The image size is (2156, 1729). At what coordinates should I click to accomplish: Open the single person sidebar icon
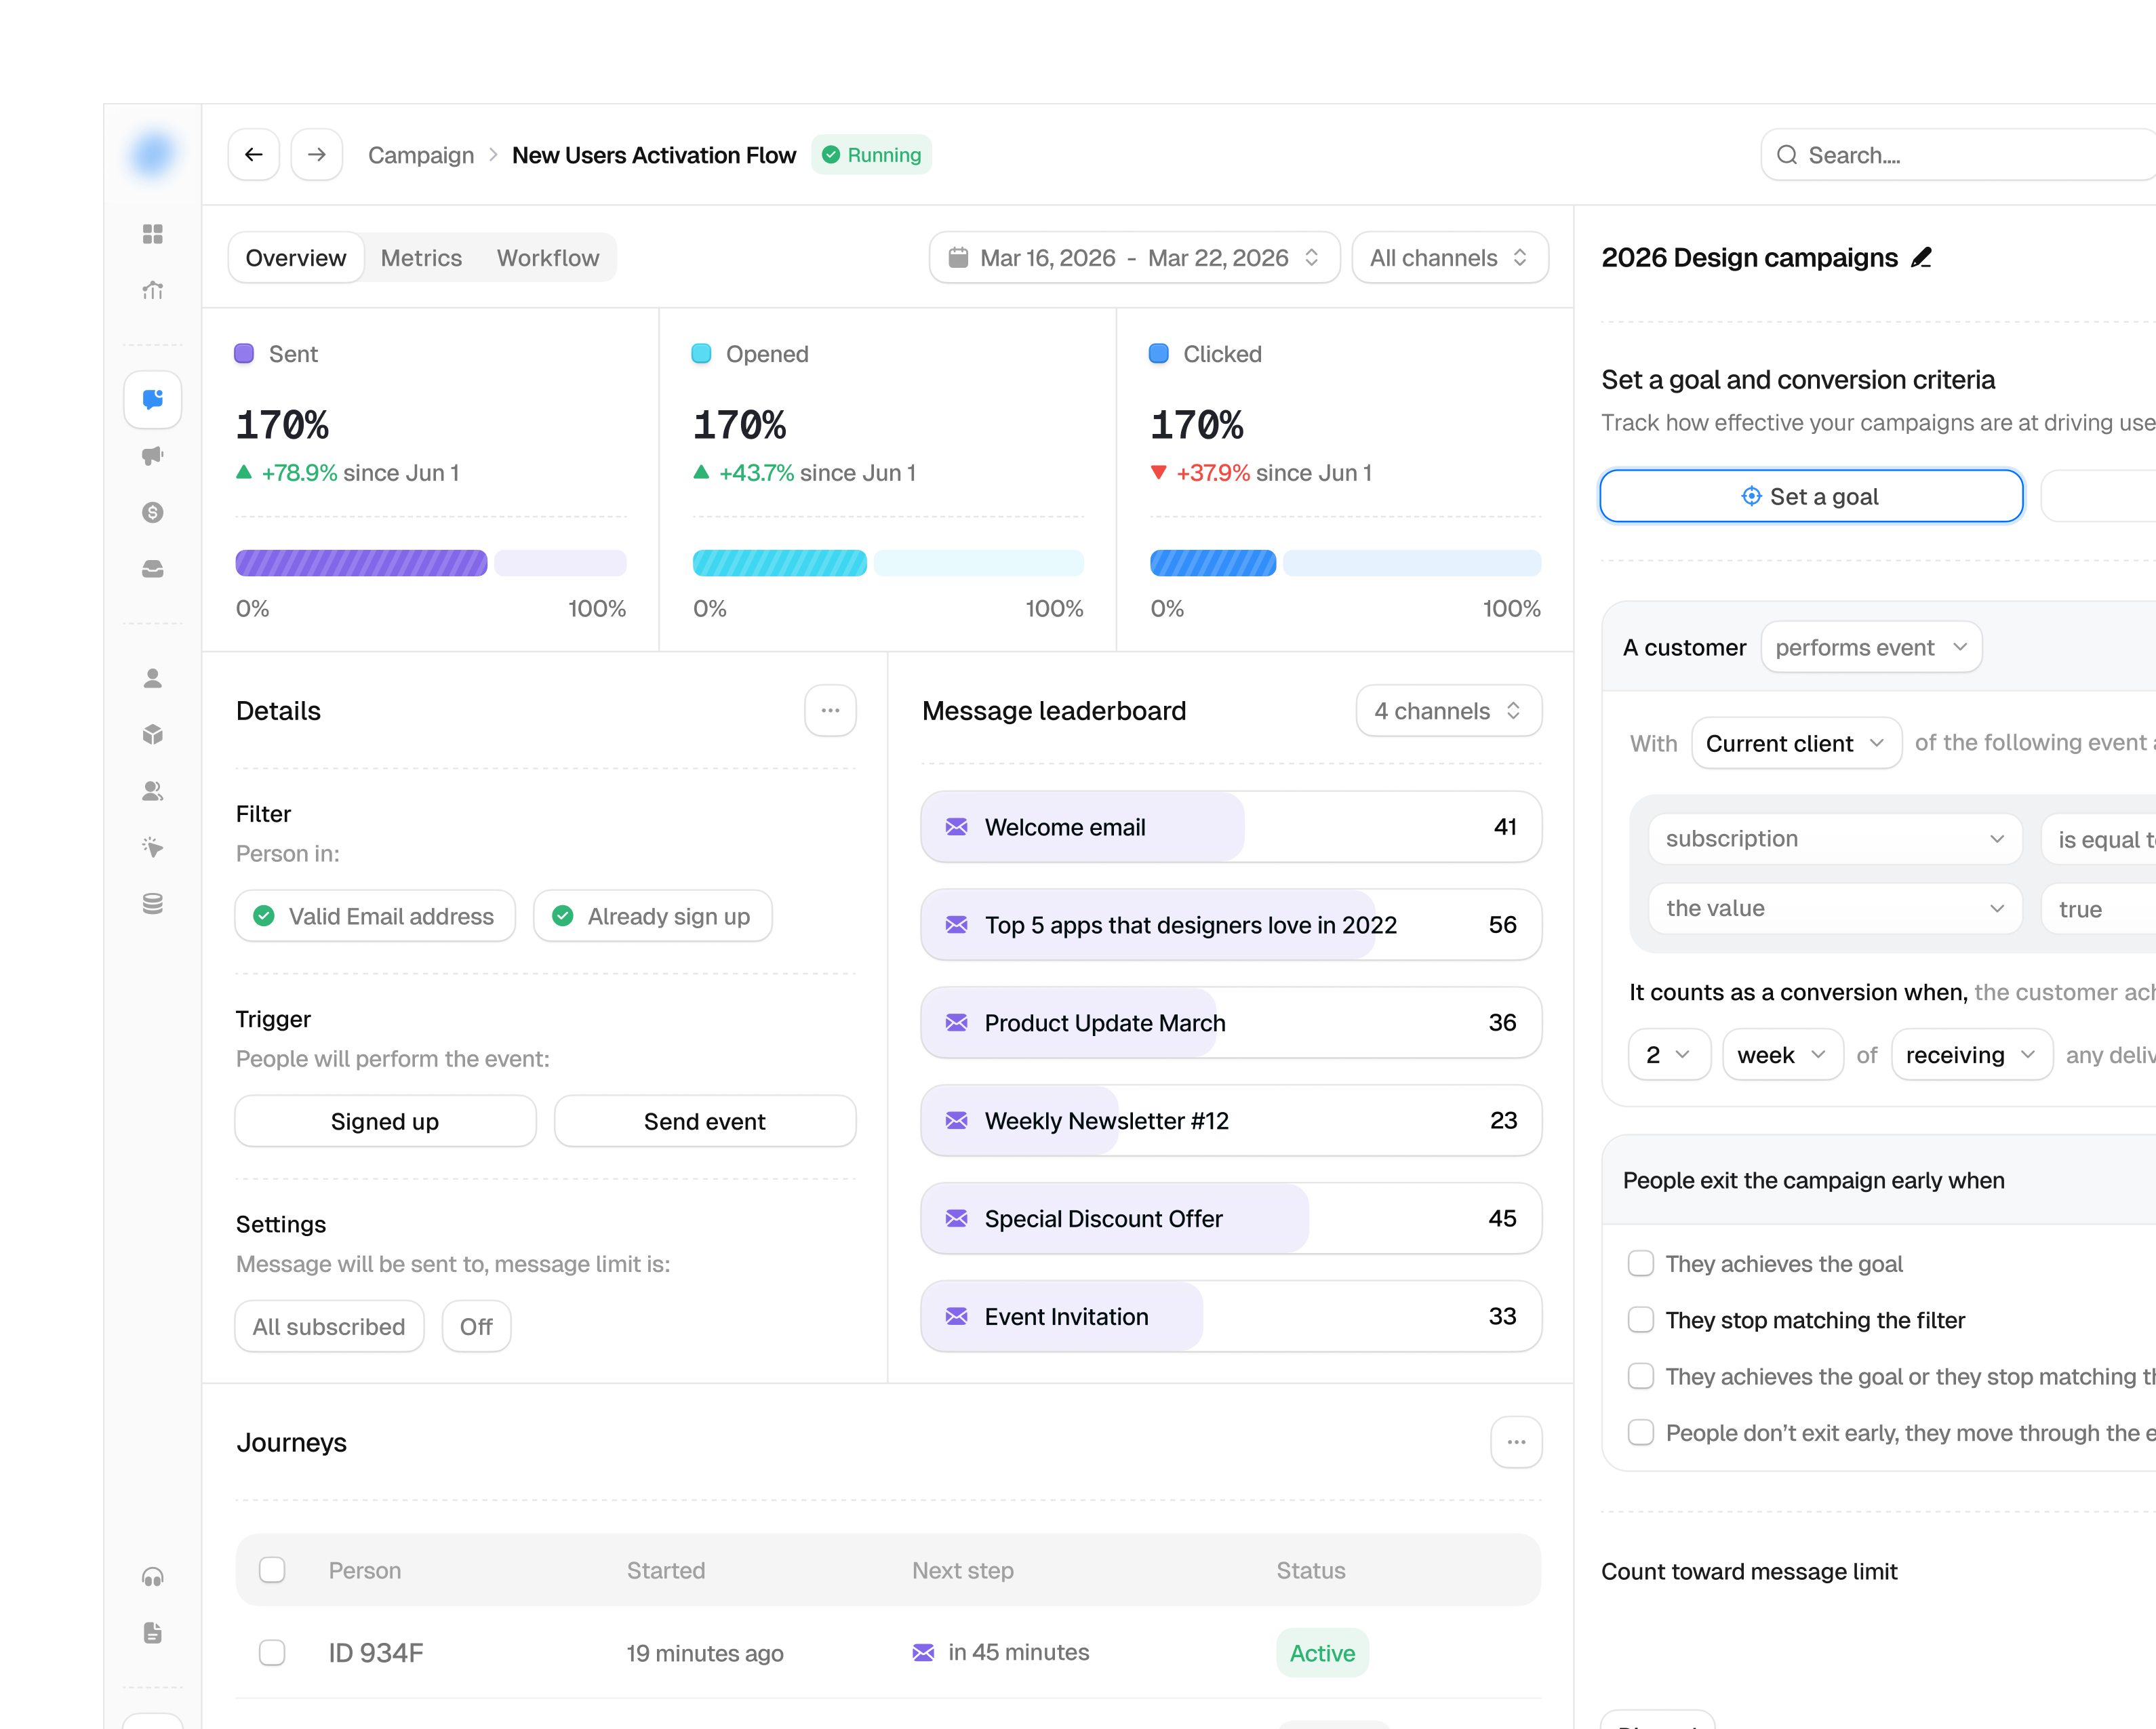point(152,678)
